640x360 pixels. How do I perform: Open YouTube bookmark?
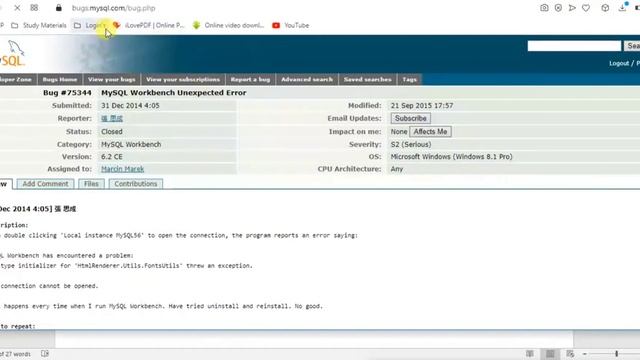click(291, 25)
